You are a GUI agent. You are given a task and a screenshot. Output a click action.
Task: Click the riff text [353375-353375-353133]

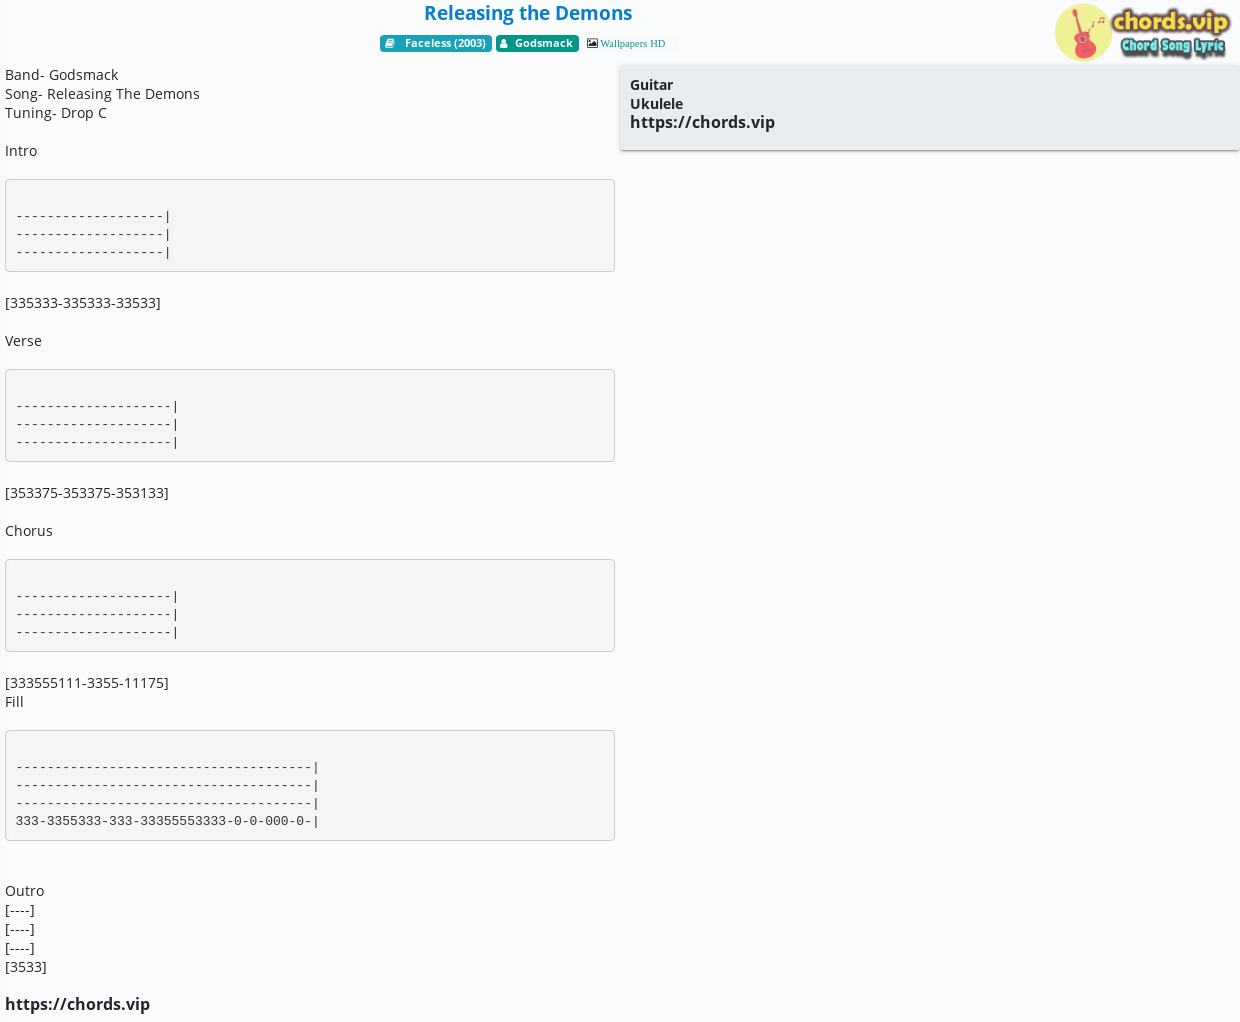[x=86, y=493]
